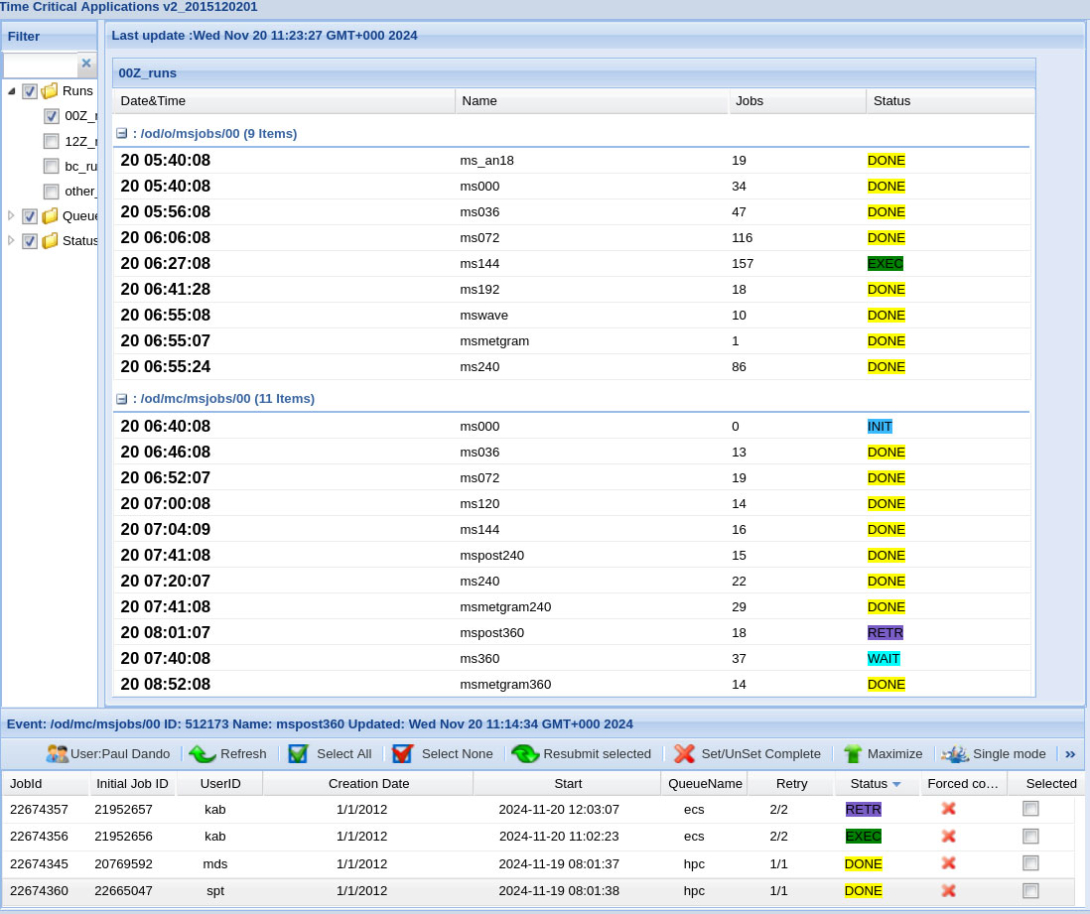The height and width of the screenshot is (914, 1090).
Task: Click the Set/UnSet Complete button label
Action: click(761, 753)
